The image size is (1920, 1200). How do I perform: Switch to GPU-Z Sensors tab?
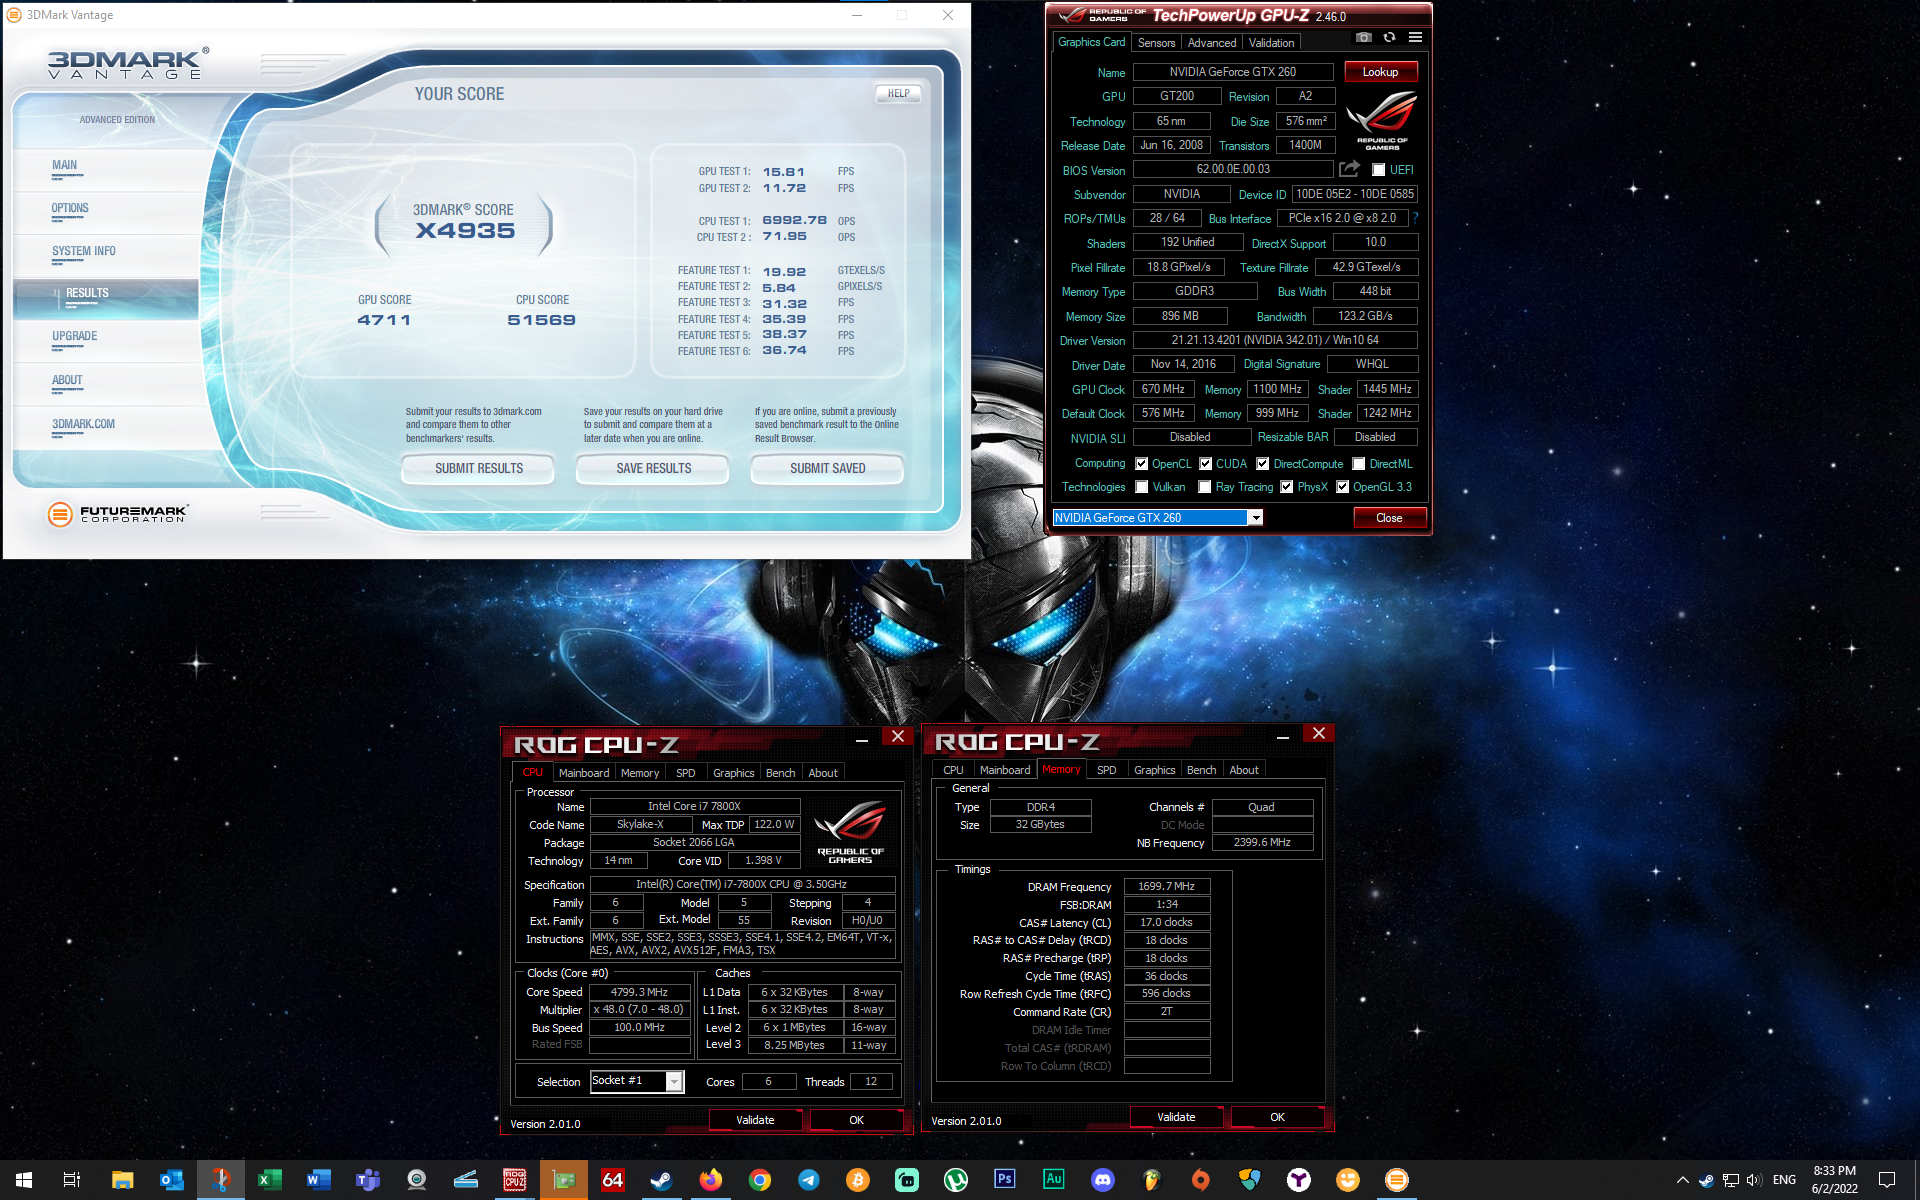click(1156, 43)
